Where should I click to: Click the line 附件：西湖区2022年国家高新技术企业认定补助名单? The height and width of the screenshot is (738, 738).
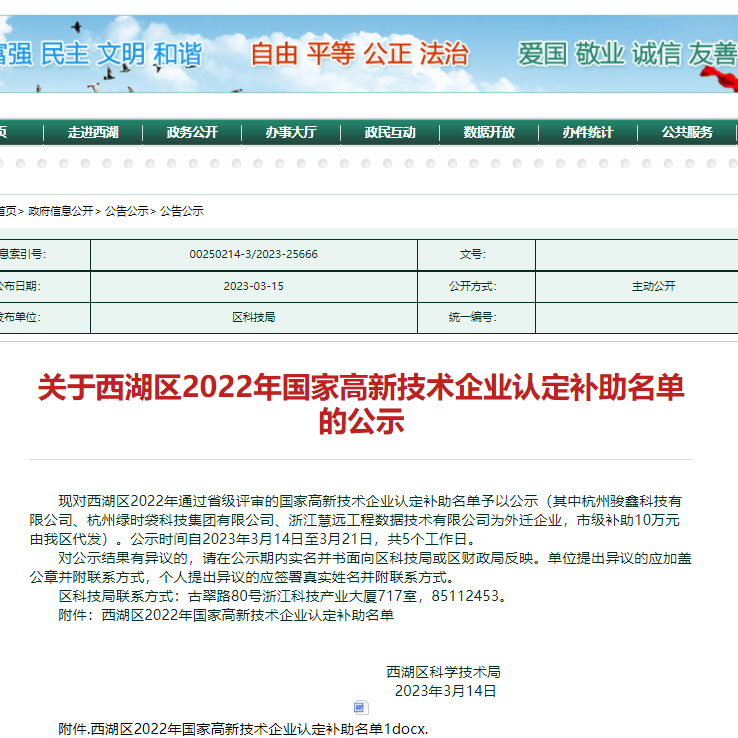226,615
